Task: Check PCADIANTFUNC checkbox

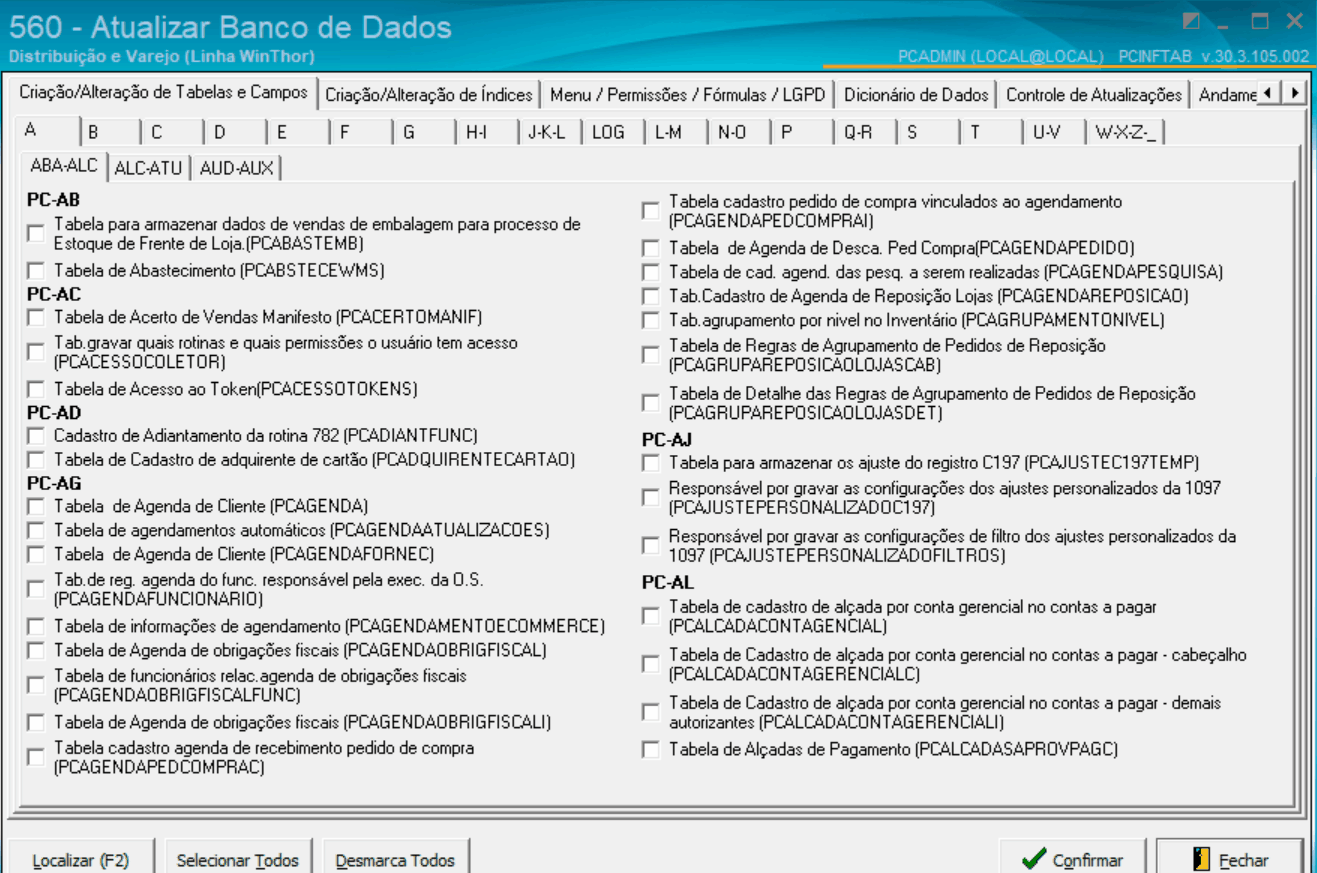Action: (36, 435)
